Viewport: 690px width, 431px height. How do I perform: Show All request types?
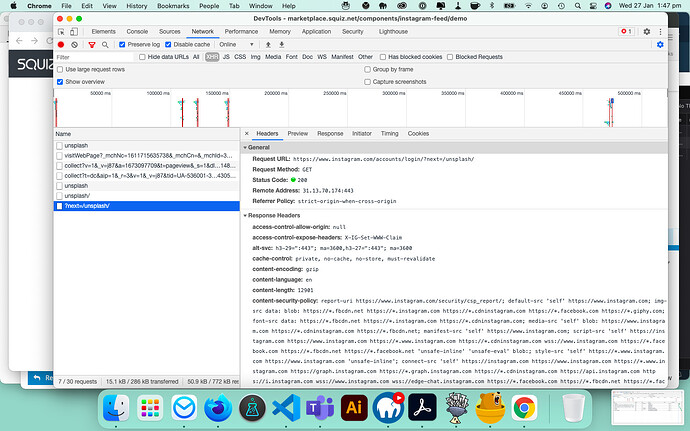pyautogui.click(x=196, y=57)
